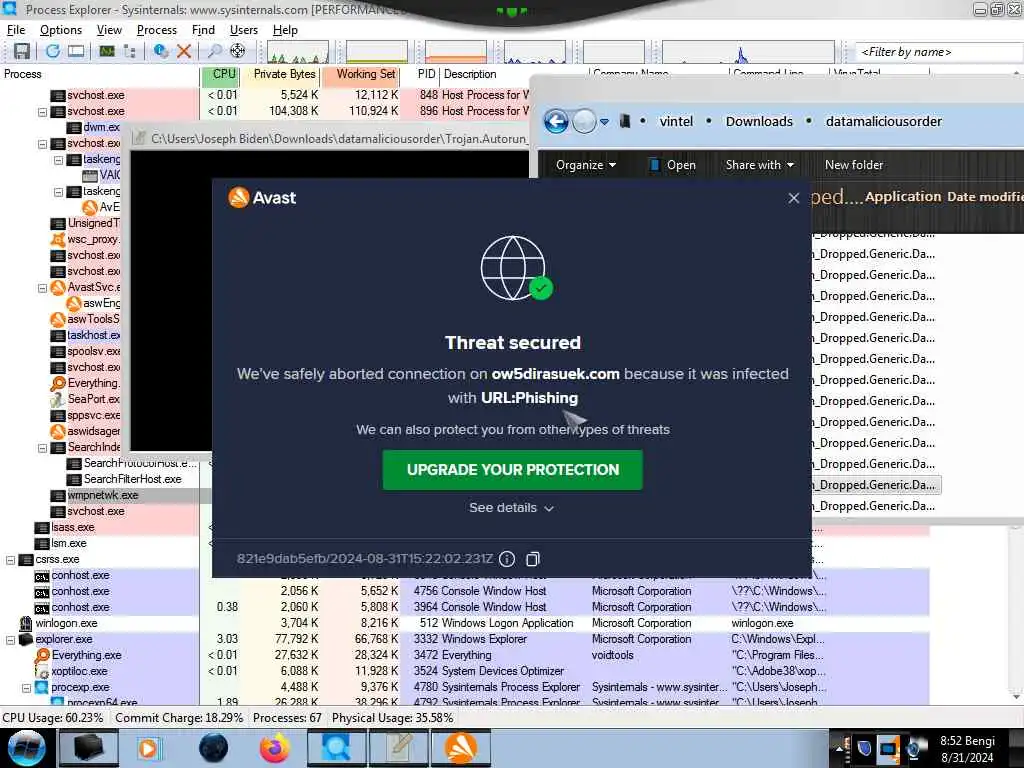The width and height of the screenshot is (1024, 768).
Task: Open Avast from the taskbar
Action: click(x=460, y=748)
